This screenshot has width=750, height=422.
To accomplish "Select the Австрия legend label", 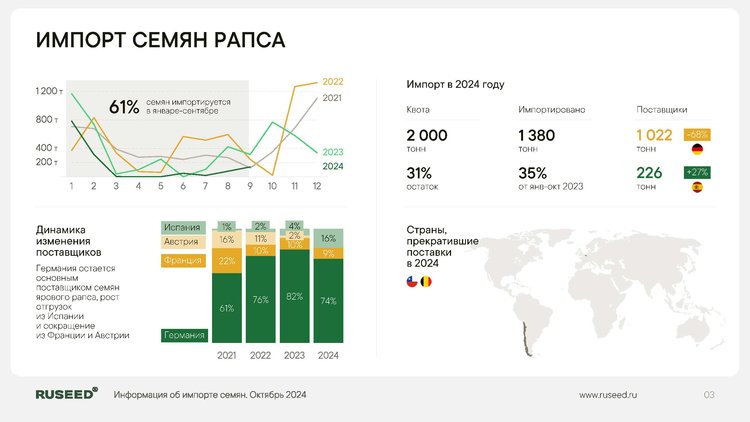I will coord(183,242).
